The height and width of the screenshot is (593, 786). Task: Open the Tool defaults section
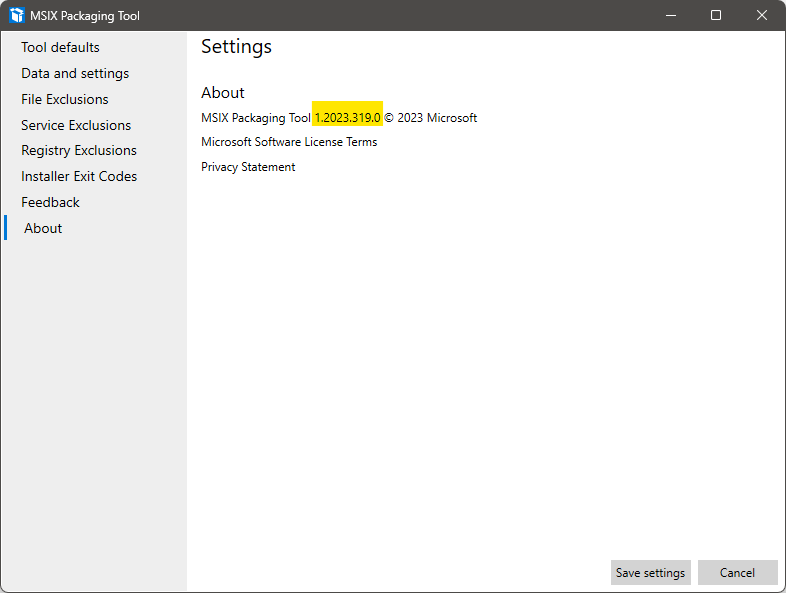pyautogui.click(x=60, y=47)
